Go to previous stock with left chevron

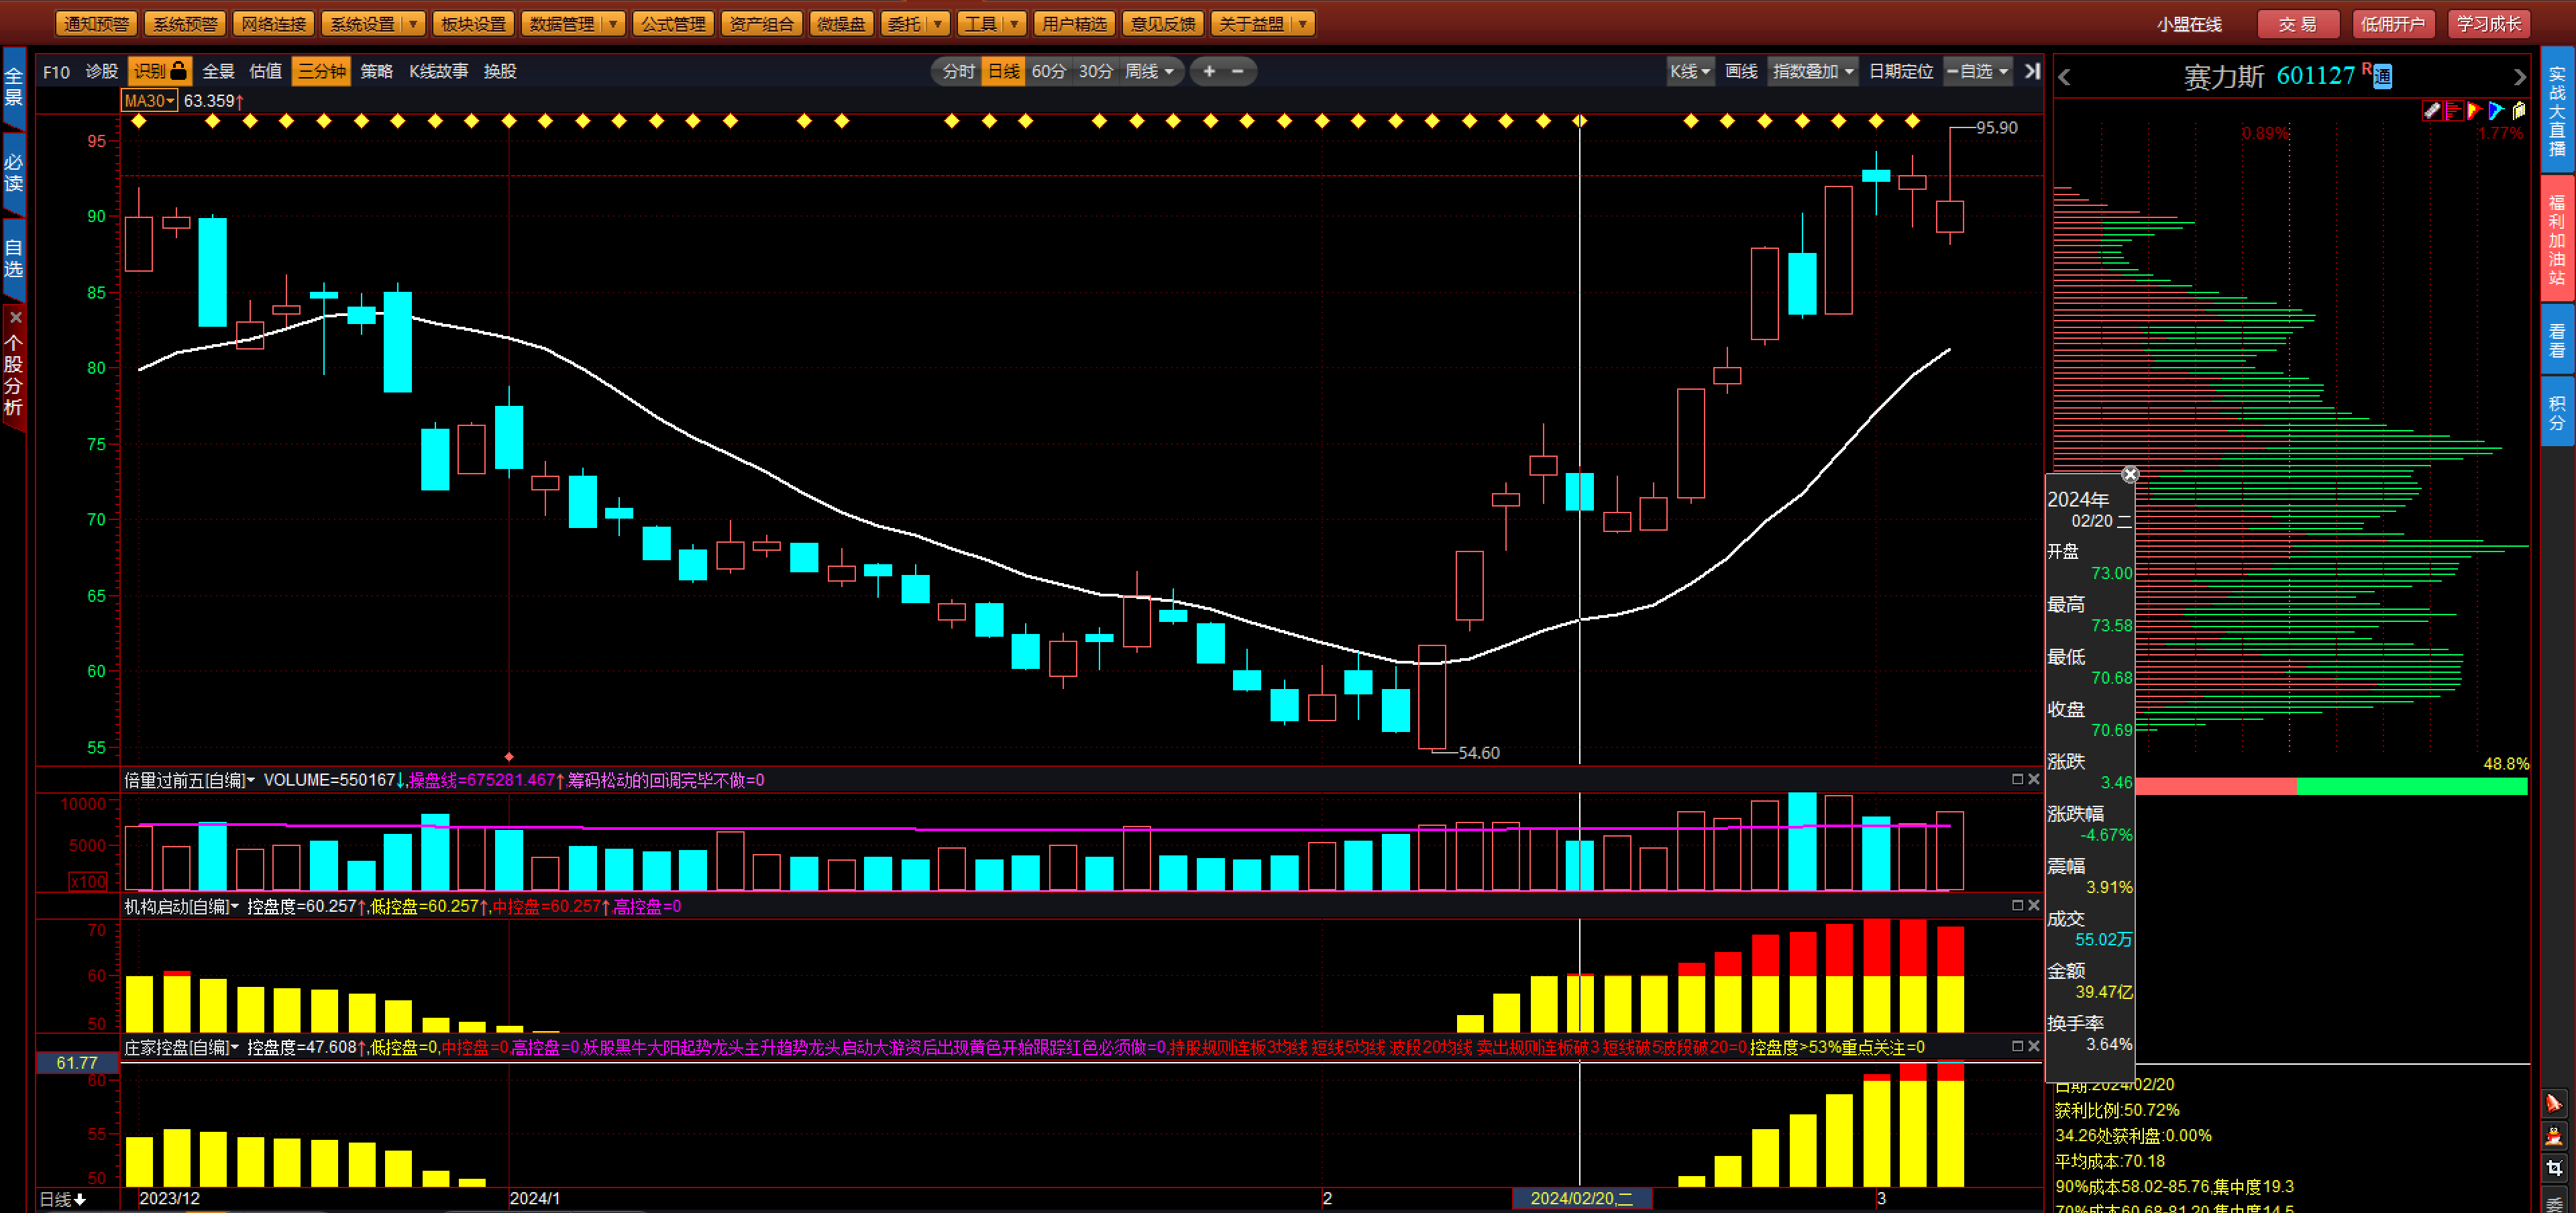click(x=2065, y=77)
